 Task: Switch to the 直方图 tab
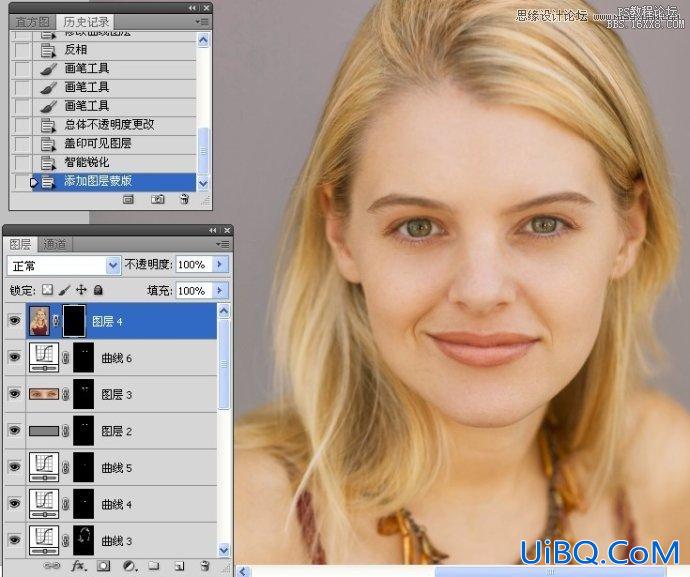pyautogui.click(x=33, y=22)
